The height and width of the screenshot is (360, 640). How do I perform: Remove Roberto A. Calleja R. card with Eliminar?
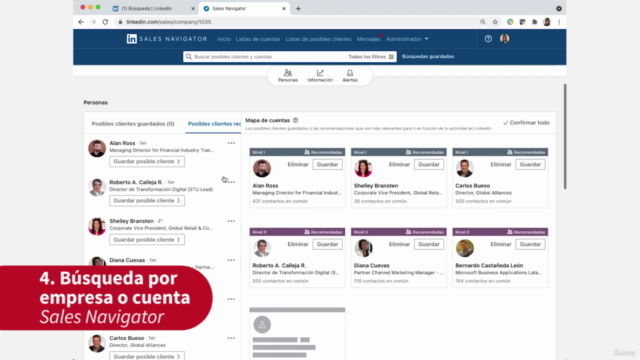[298, 244]
